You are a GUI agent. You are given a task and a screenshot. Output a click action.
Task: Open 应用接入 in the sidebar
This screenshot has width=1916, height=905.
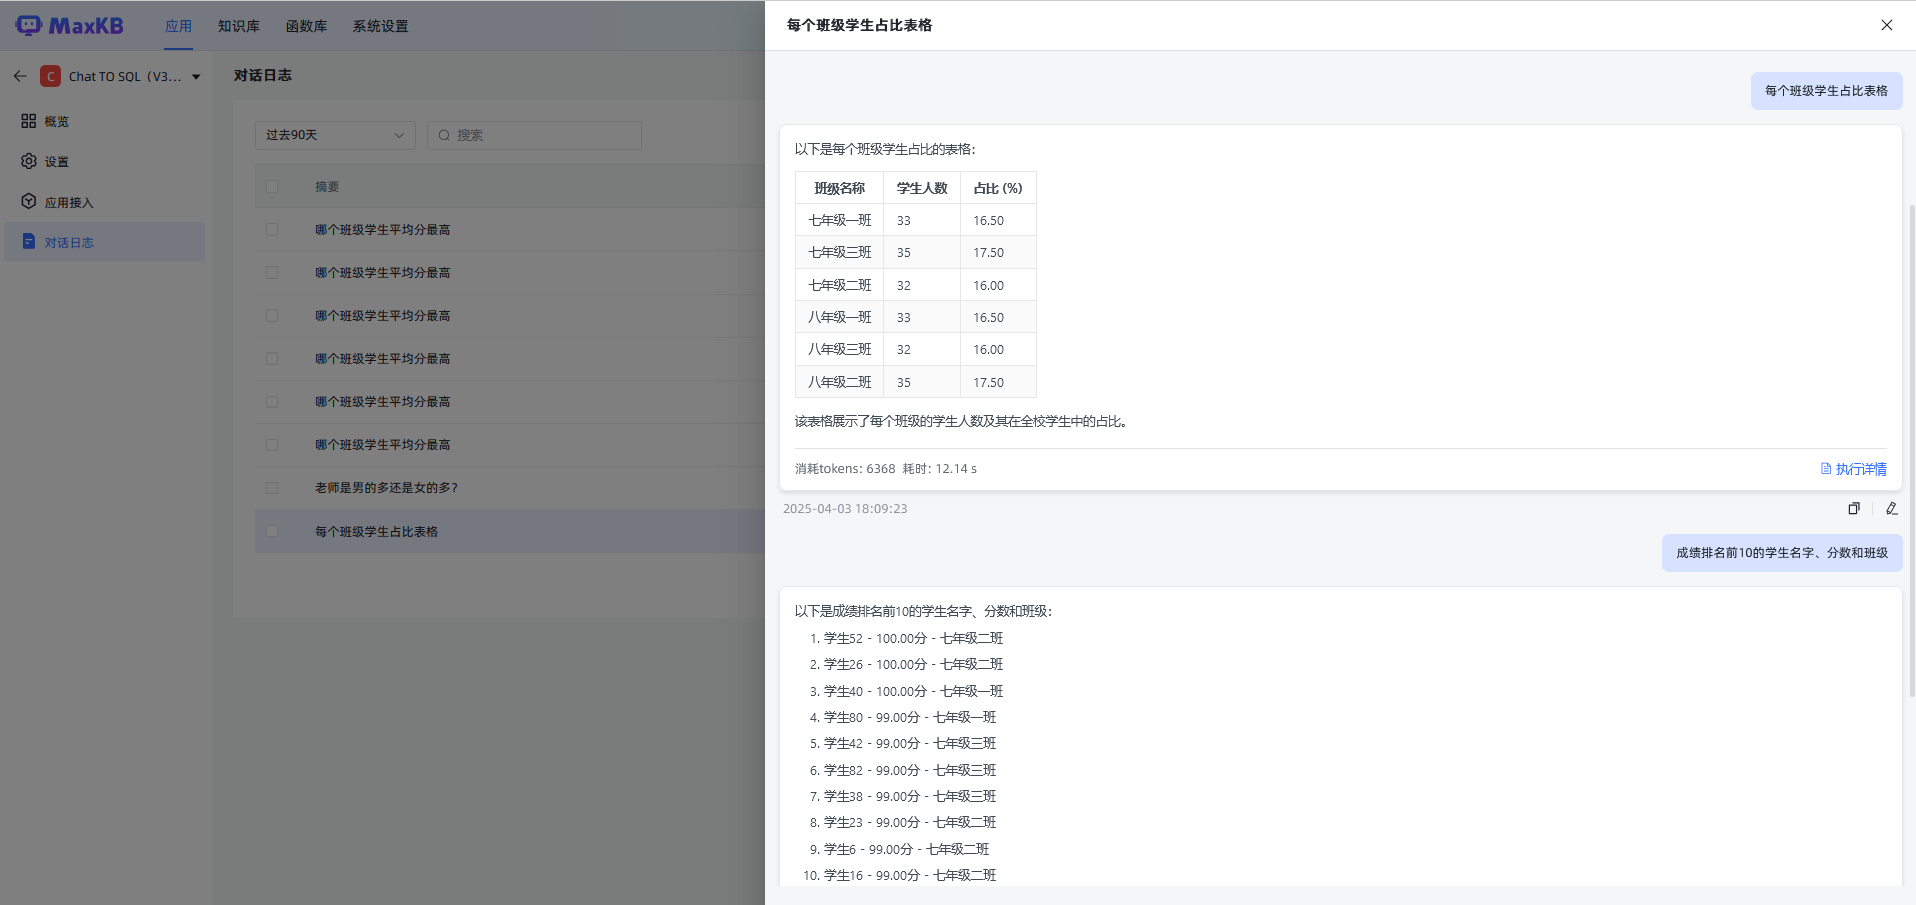[x=68, y=202]
